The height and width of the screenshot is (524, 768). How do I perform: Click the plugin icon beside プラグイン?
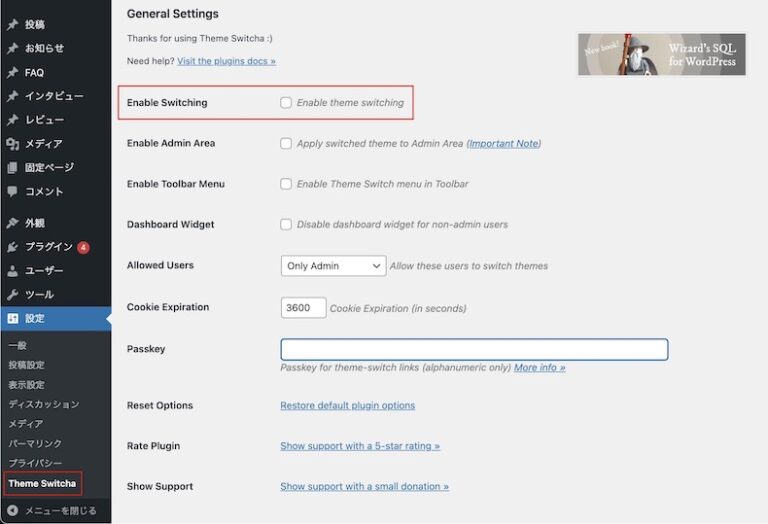coord(12,247)
